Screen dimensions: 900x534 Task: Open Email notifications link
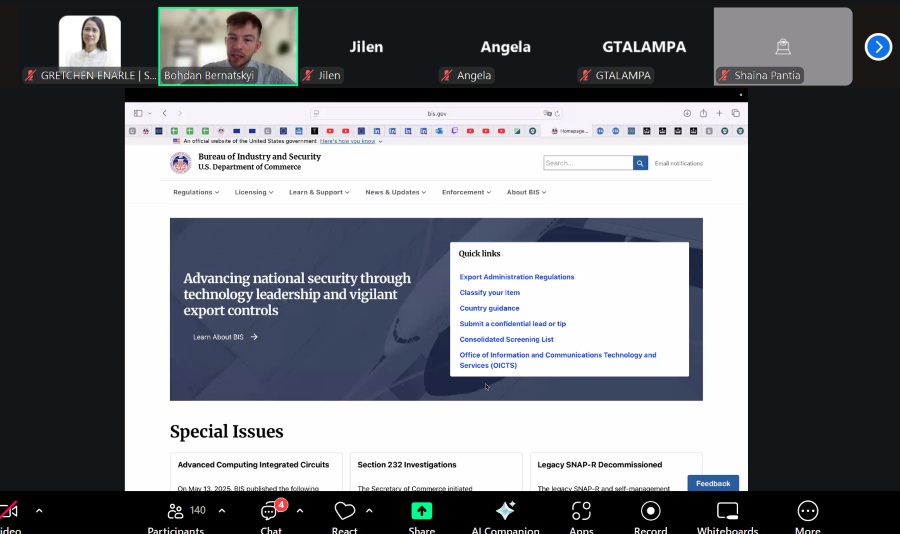click(678, 164)
